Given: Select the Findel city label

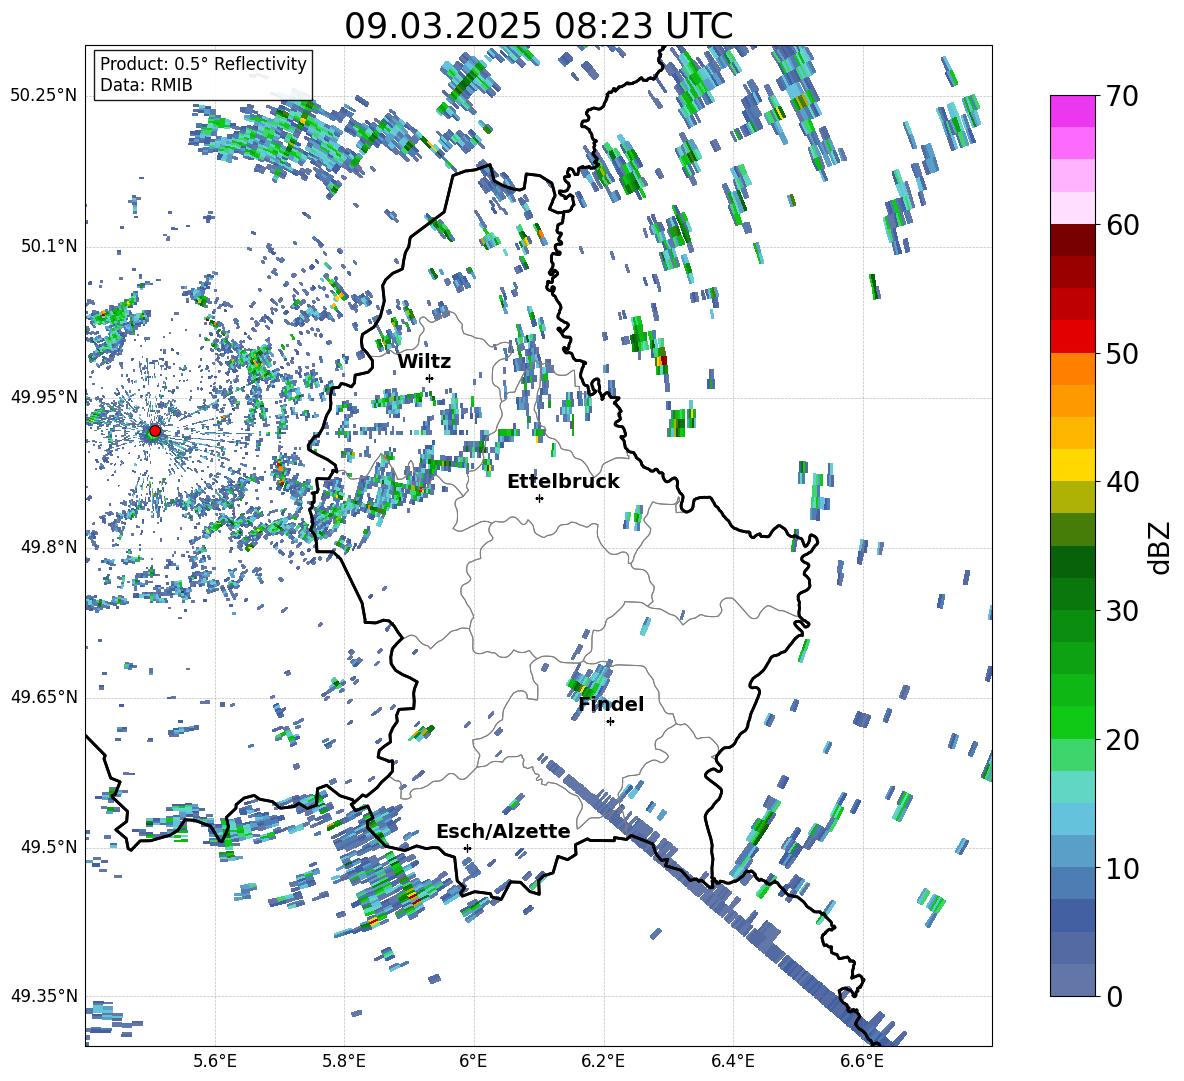Looking at the screenshot, I should 611,704.
